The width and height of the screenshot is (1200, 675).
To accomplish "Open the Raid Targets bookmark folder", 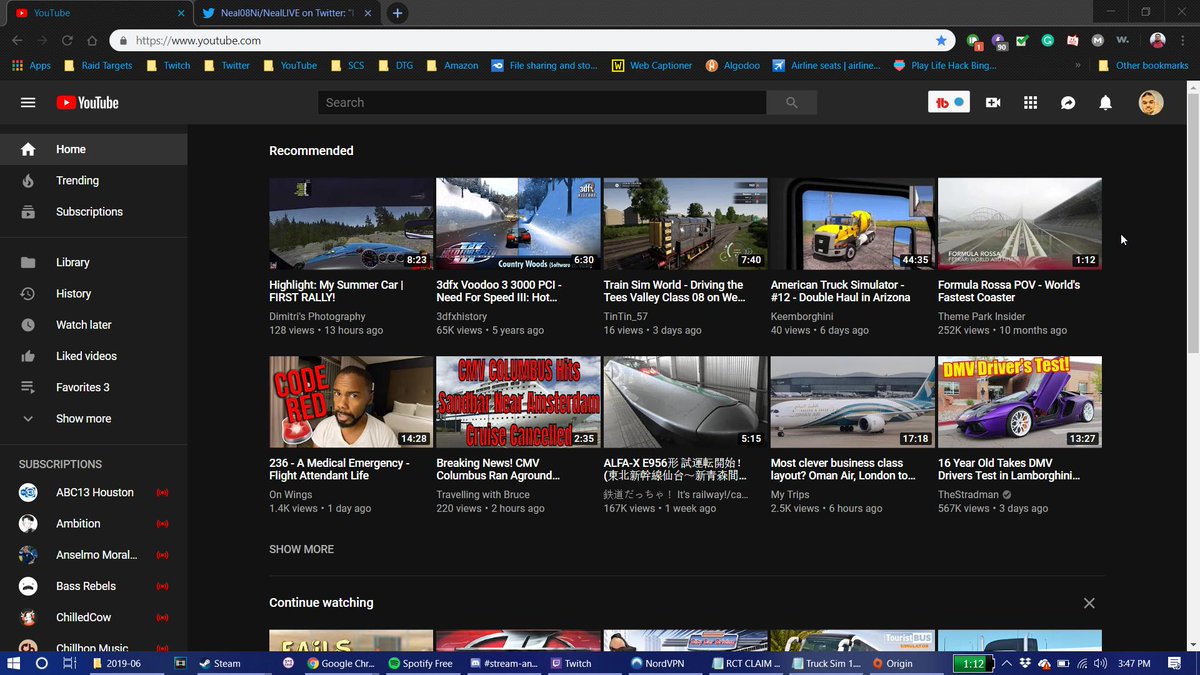I will point(98,66).
